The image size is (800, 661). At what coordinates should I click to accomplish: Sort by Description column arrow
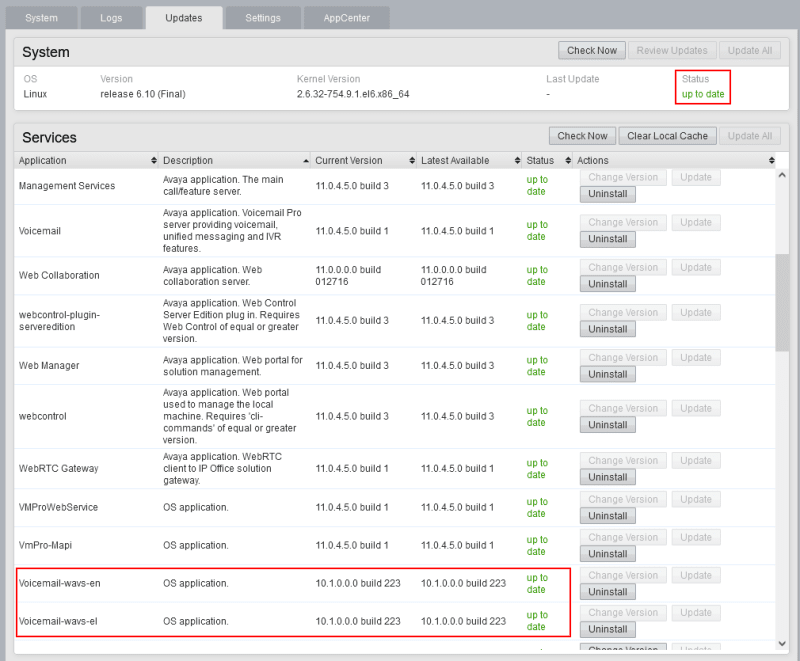306,161
